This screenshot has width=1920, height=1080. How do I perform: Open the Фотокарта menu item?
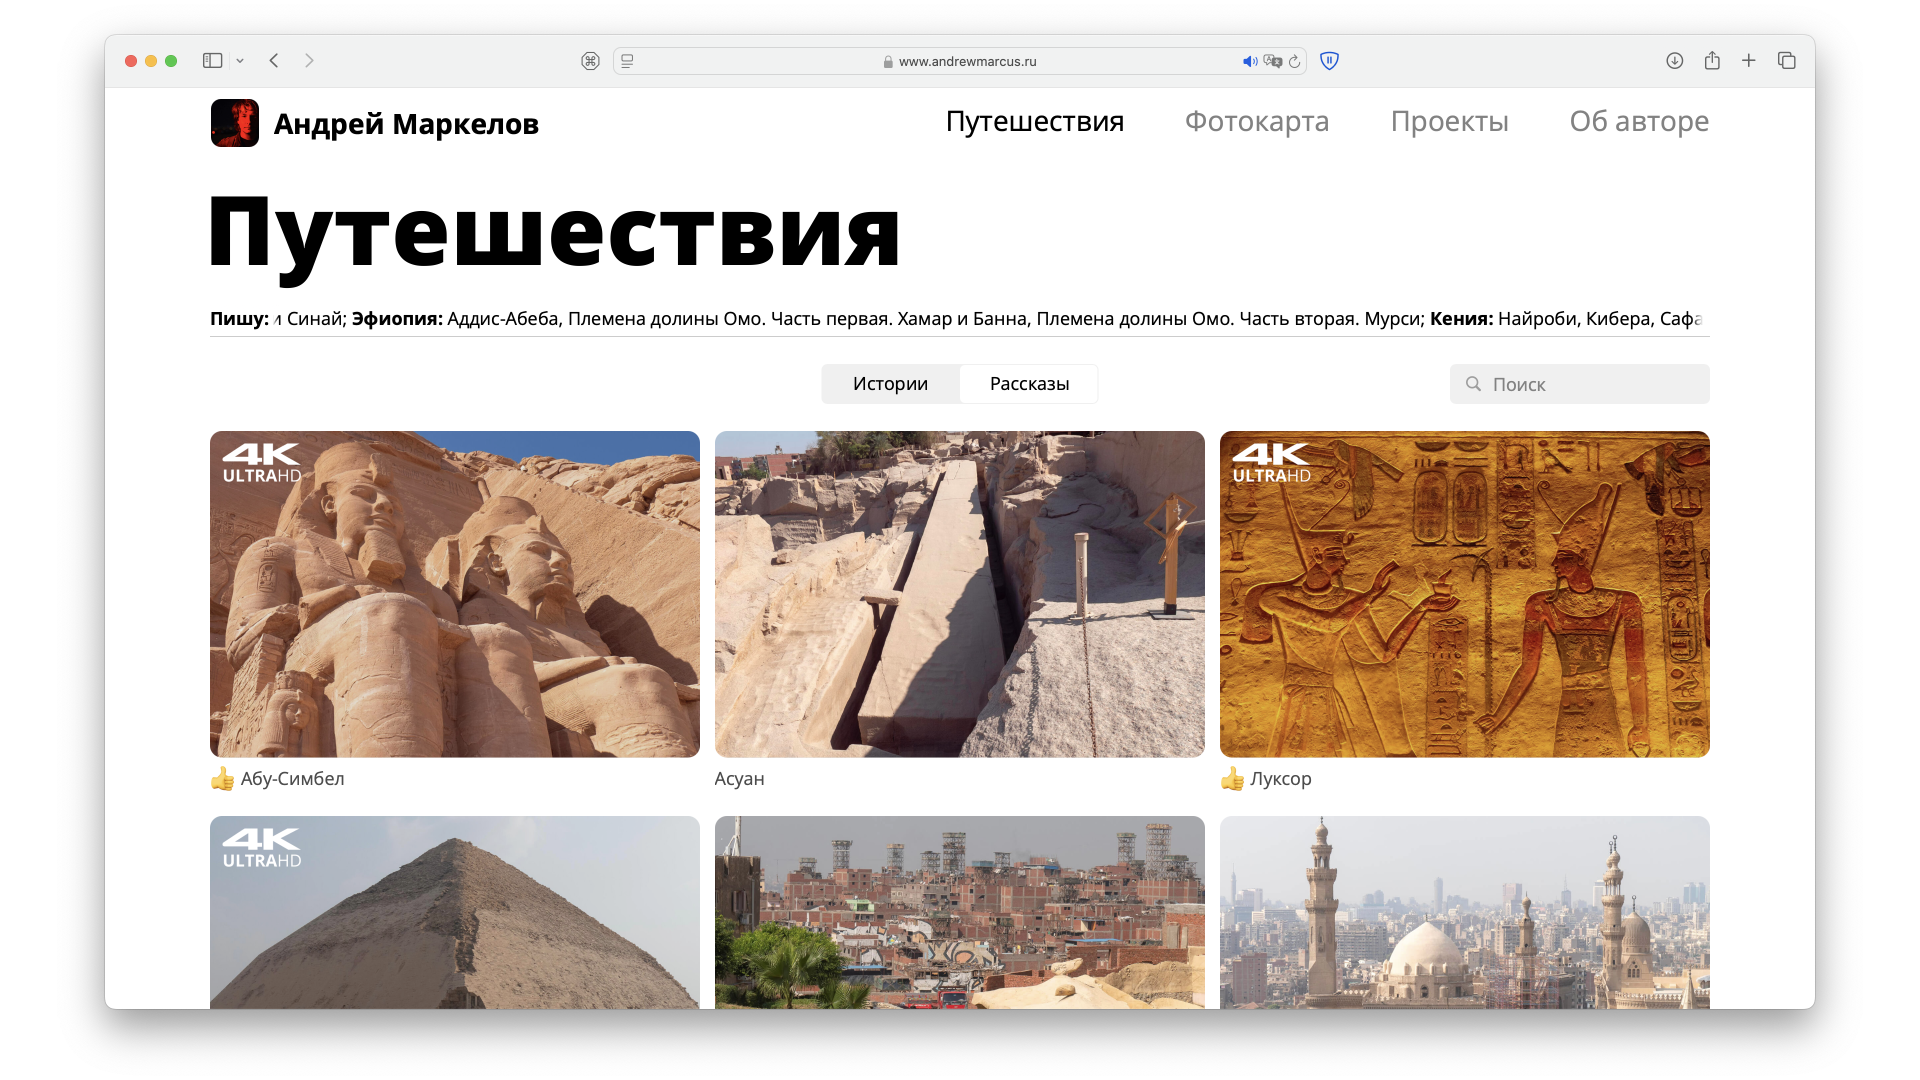[x=1257, y=121]
